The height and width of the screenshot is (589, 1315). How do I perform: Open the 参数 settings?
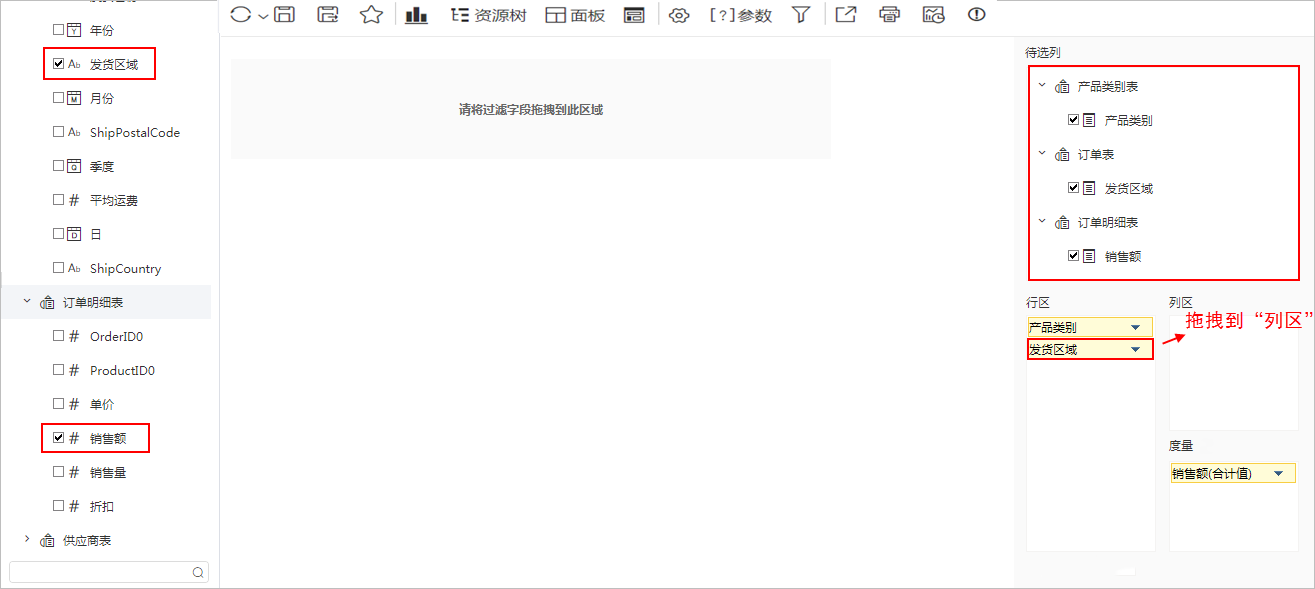741,15
